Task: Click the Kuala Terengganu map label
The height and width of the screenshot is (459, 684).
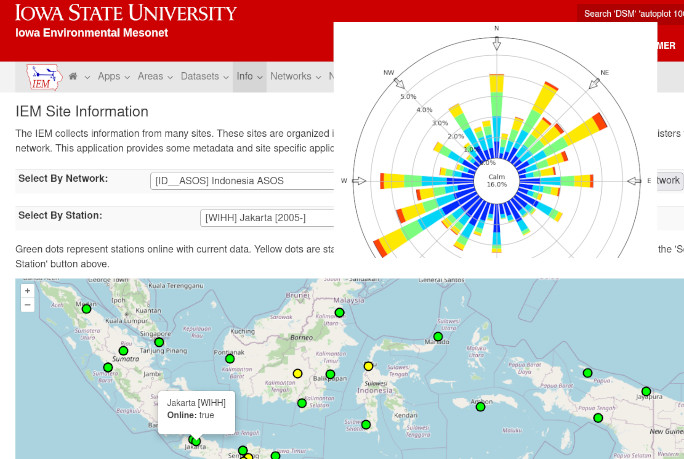Action: click(x=176, y=286)
